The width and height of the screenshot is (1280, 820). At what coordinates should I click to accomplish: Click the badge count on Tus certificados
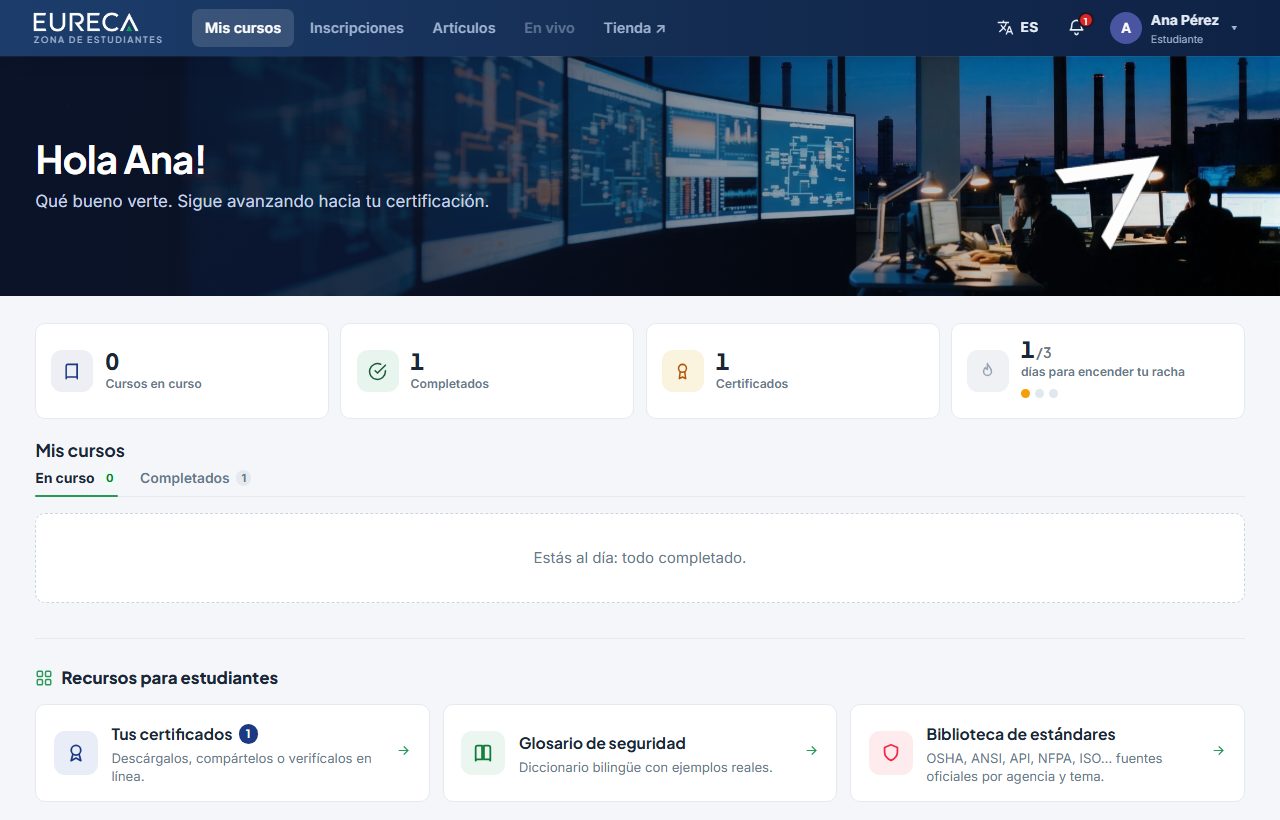click(249, 734)
